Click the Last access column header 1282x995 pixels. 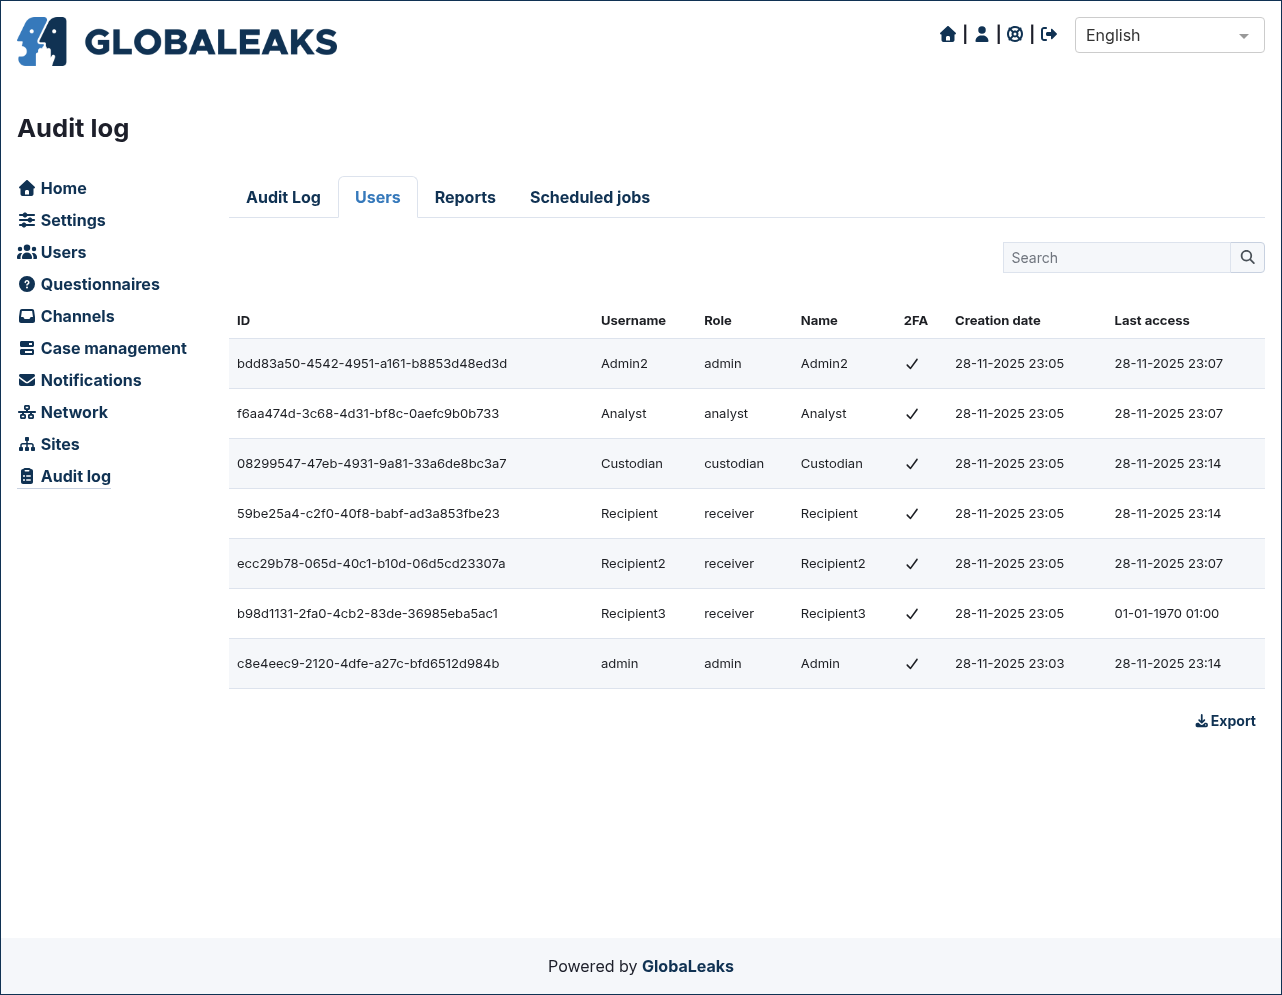pos(1152,321)
